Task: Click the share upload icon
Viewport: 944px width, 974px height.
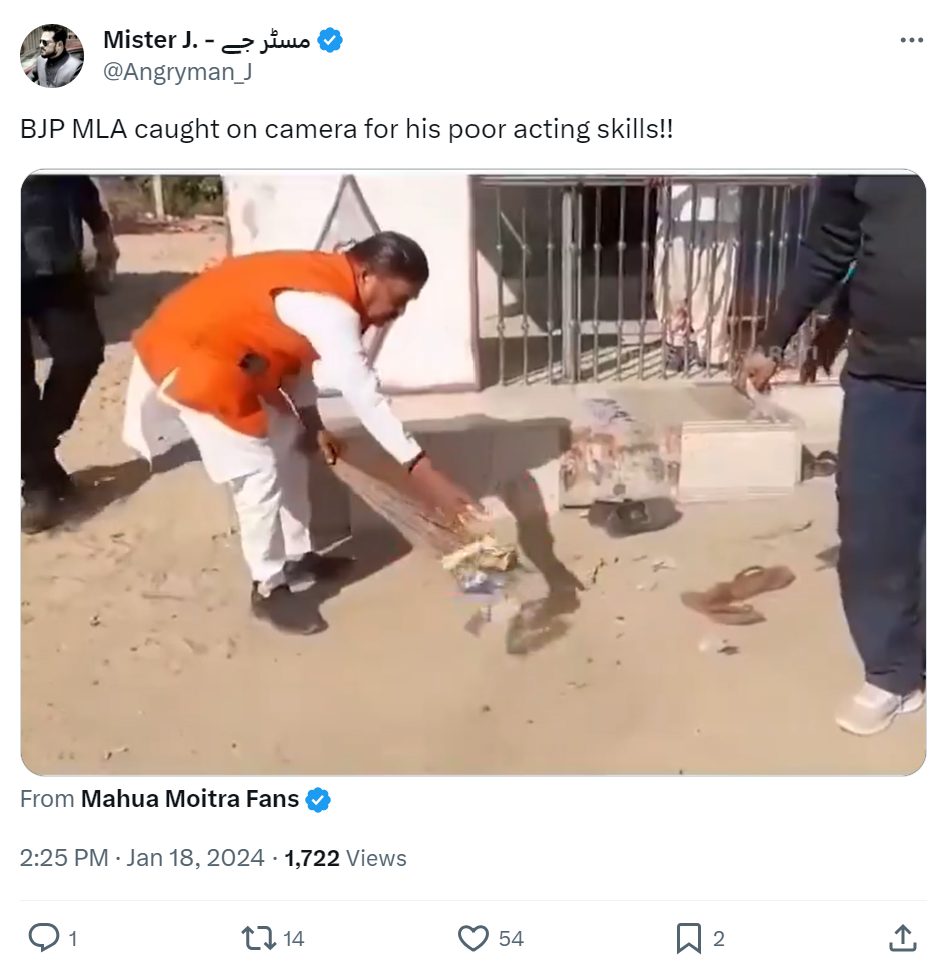Action: (902, 937)
